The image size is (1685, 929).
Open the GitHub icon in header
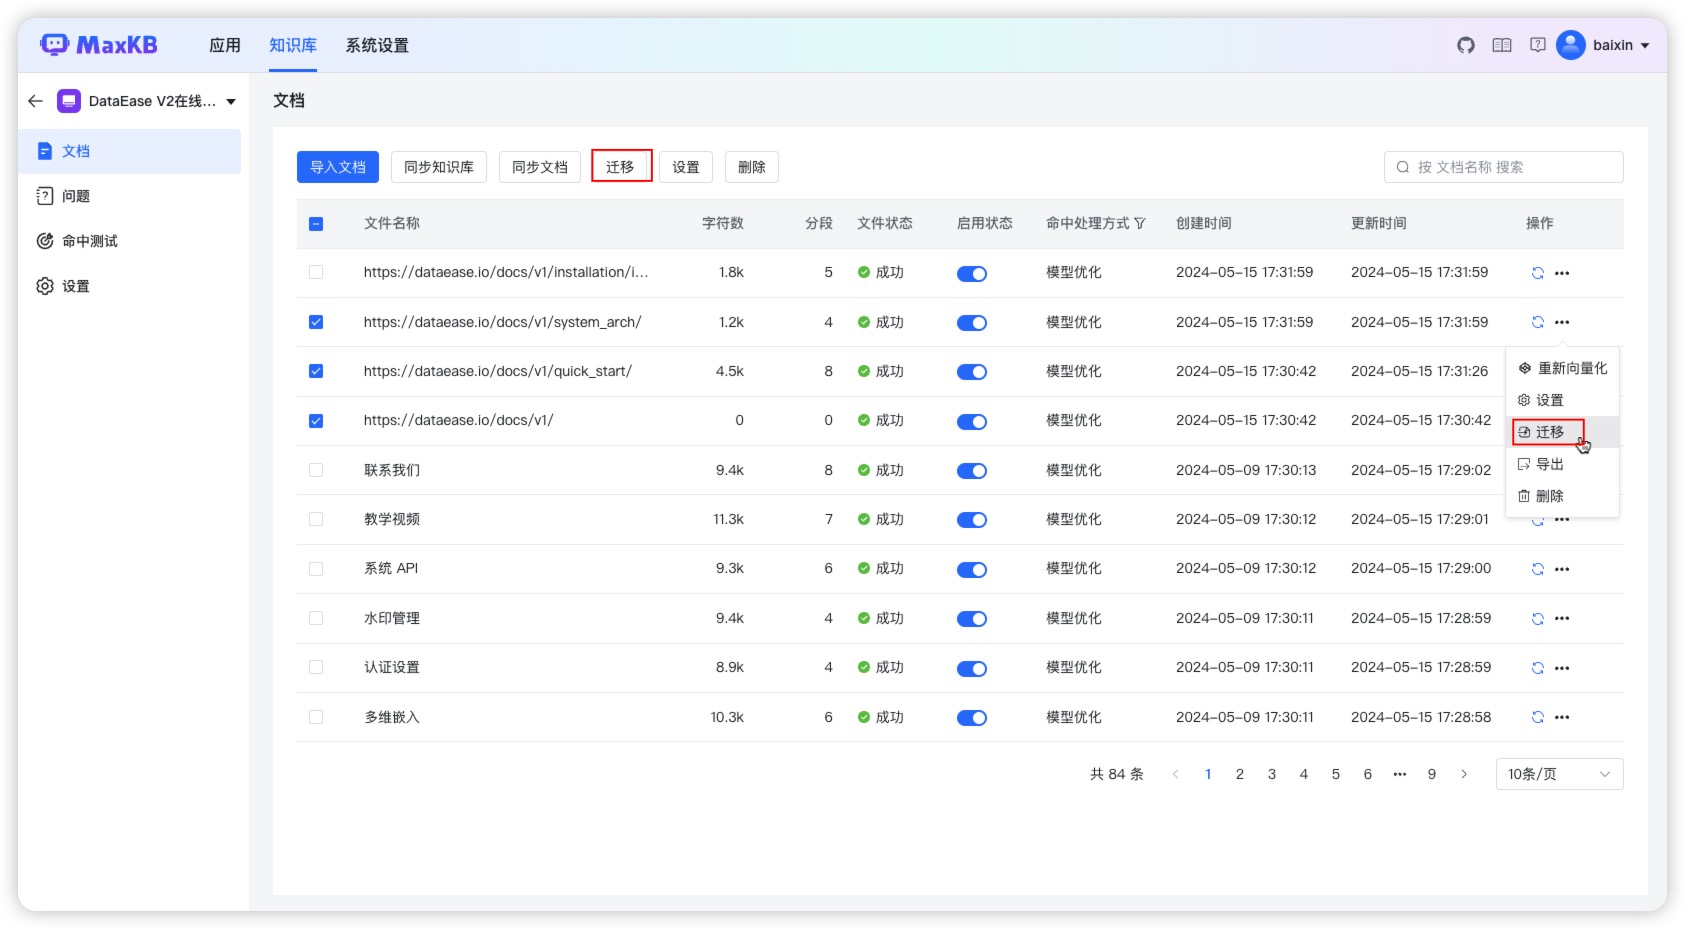1466,45
